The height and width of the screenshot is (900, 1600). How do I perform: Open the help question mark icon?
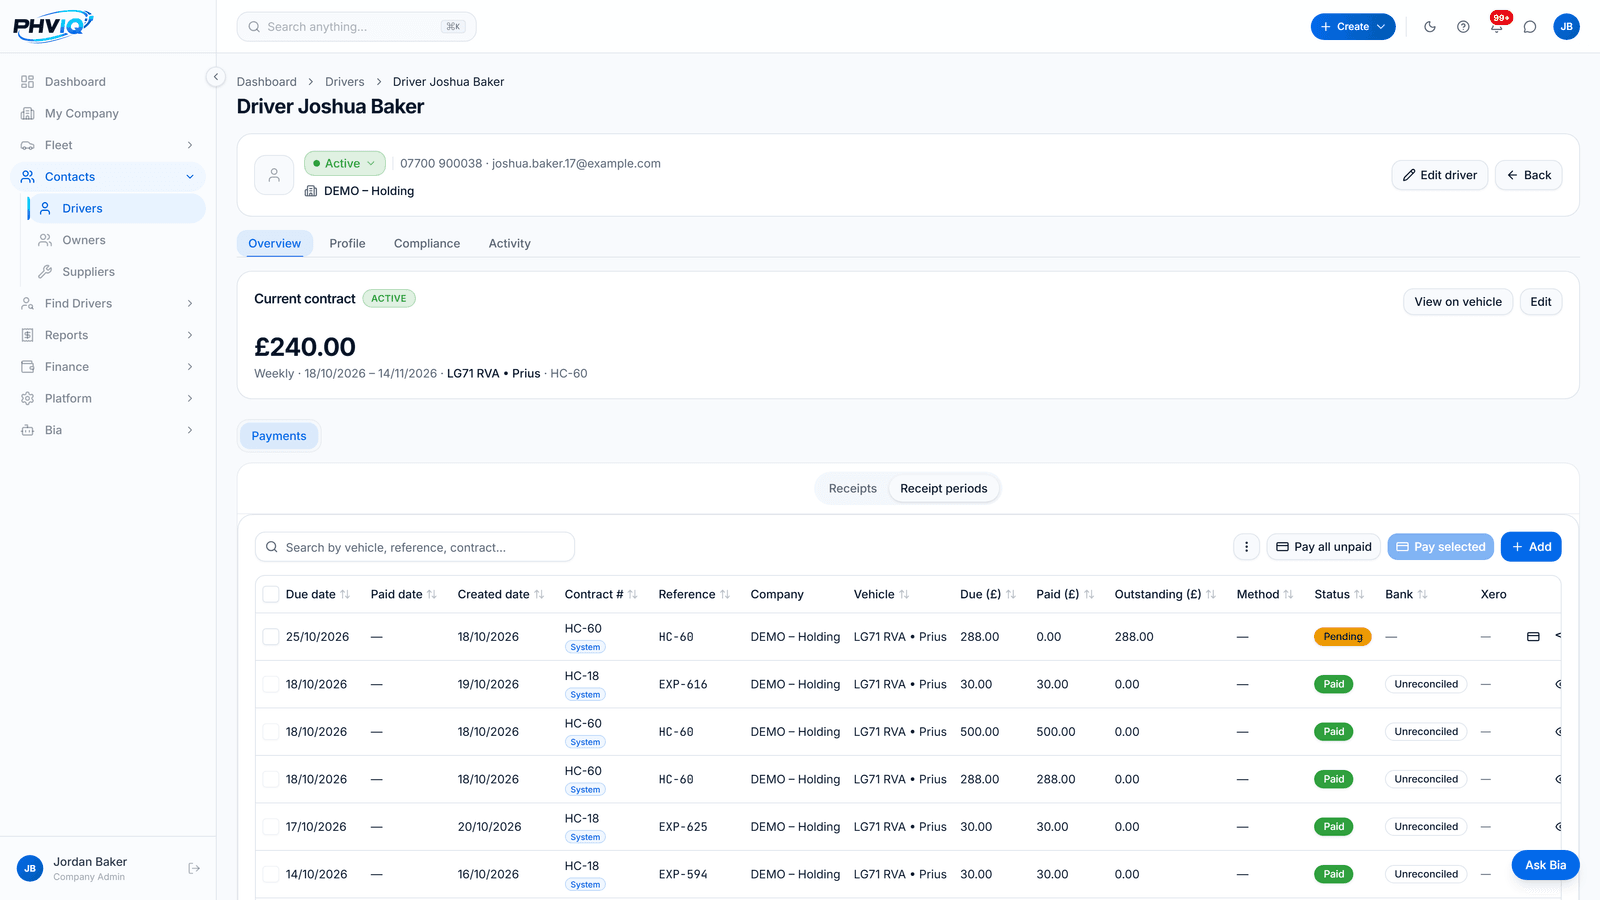pos(1463,27)
